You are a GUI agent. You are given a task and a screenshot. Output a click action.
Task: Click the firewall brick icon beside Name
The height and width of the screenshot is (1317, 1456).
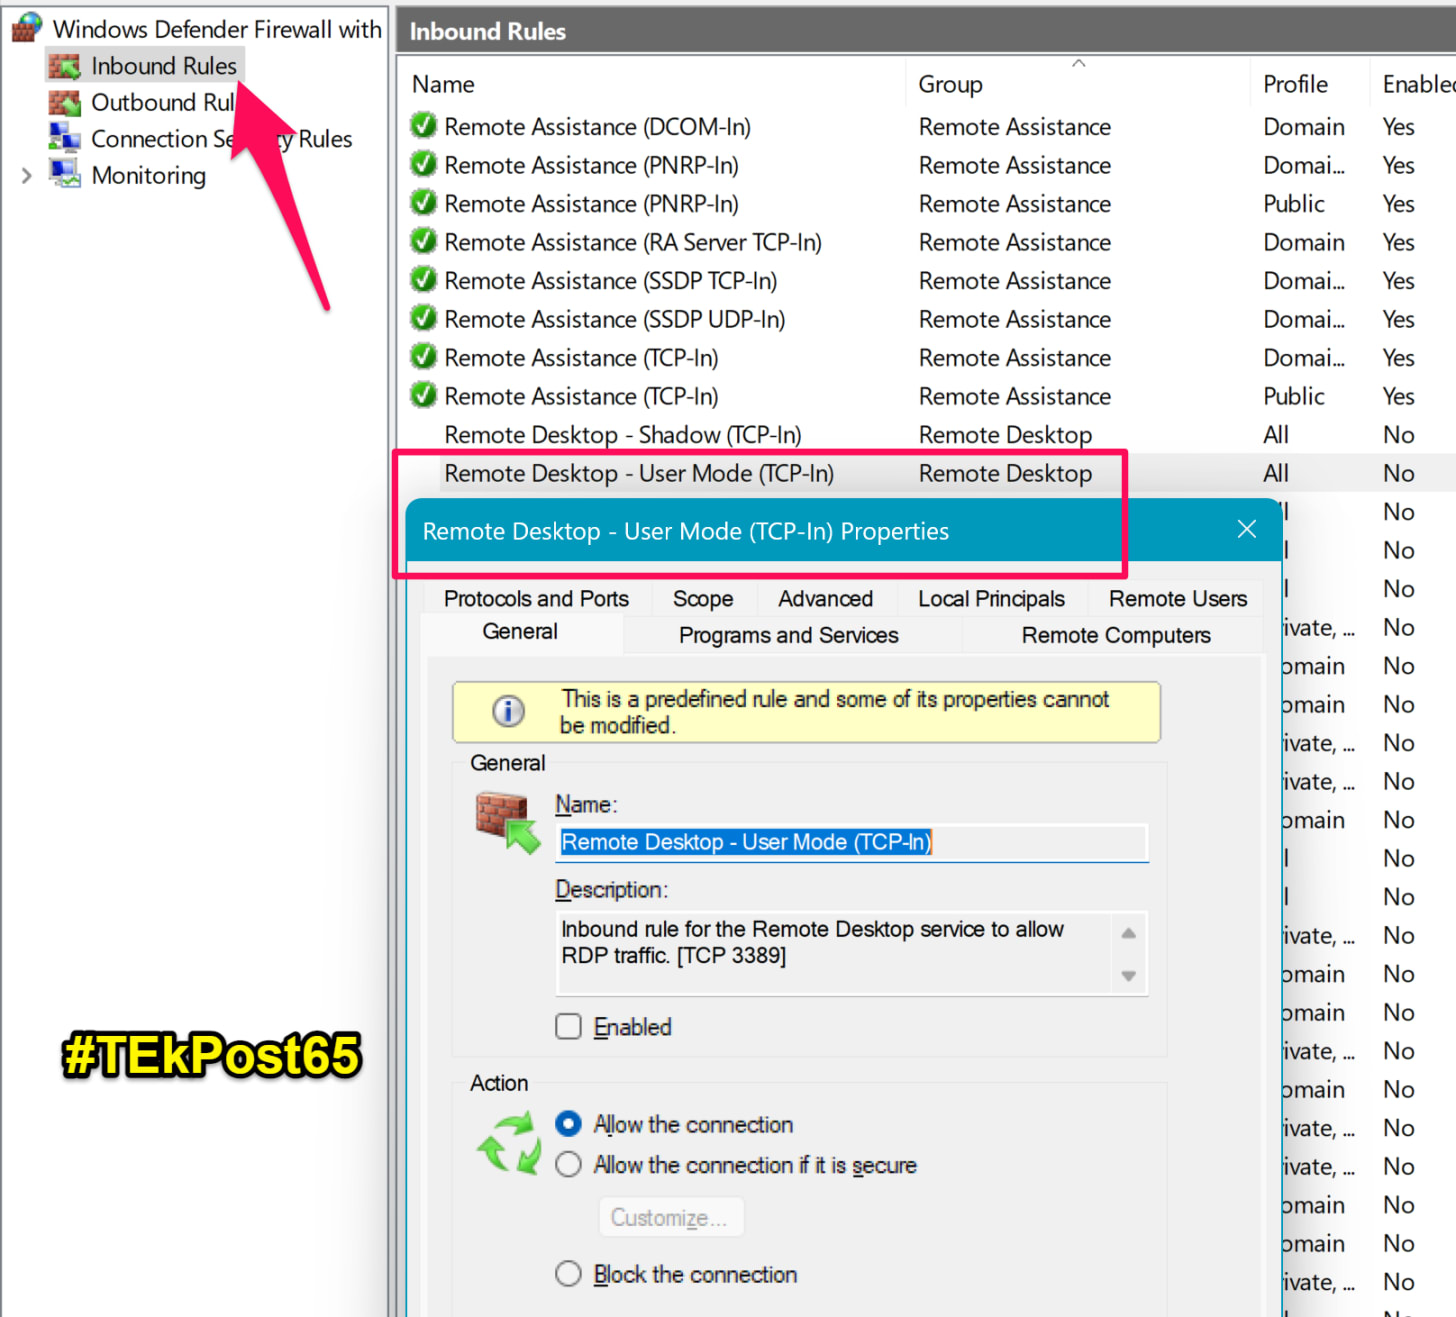pos(508,822)
